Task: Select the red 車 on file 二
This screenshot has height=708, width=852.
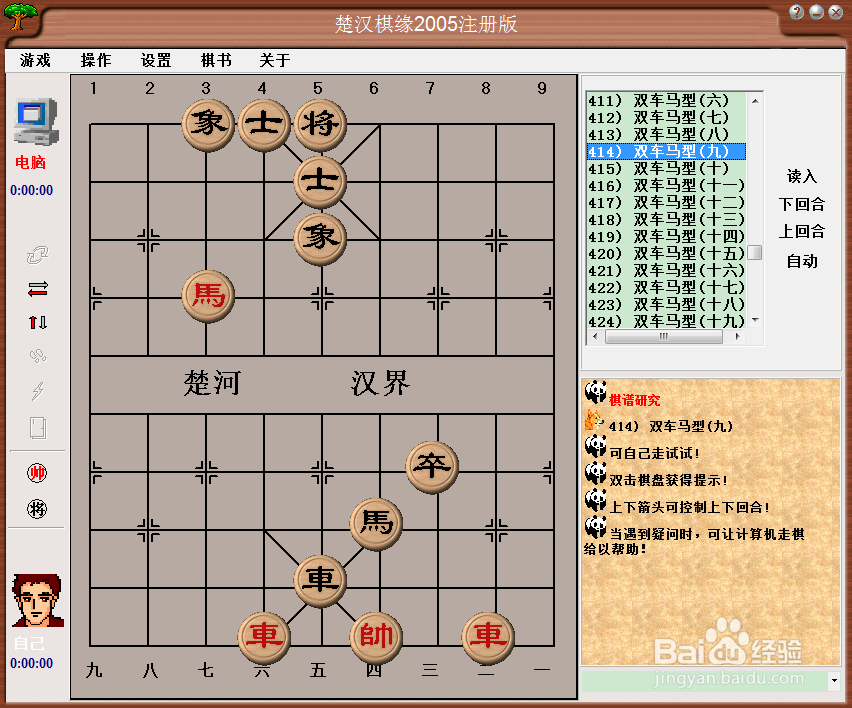Action: point(488,637)
